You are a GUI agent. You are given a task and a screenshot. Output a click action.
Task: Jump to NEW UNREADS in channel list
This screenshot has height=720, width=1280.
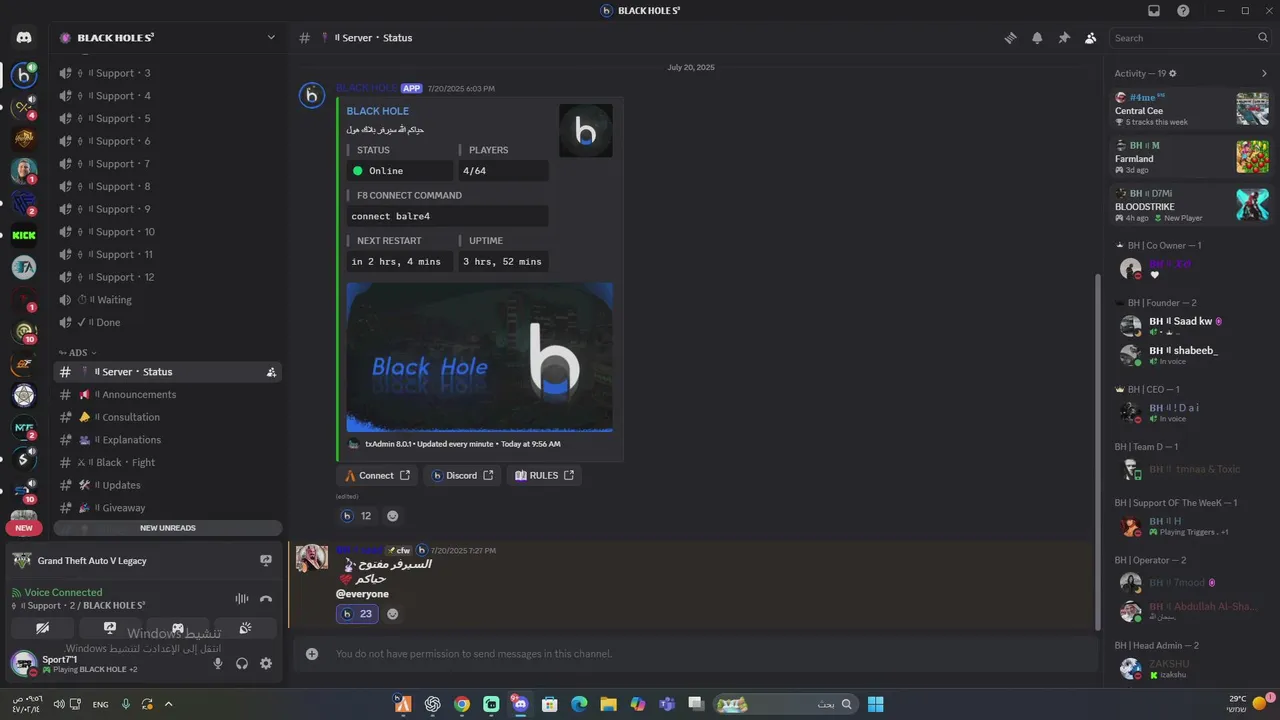[x=167, y=528]
